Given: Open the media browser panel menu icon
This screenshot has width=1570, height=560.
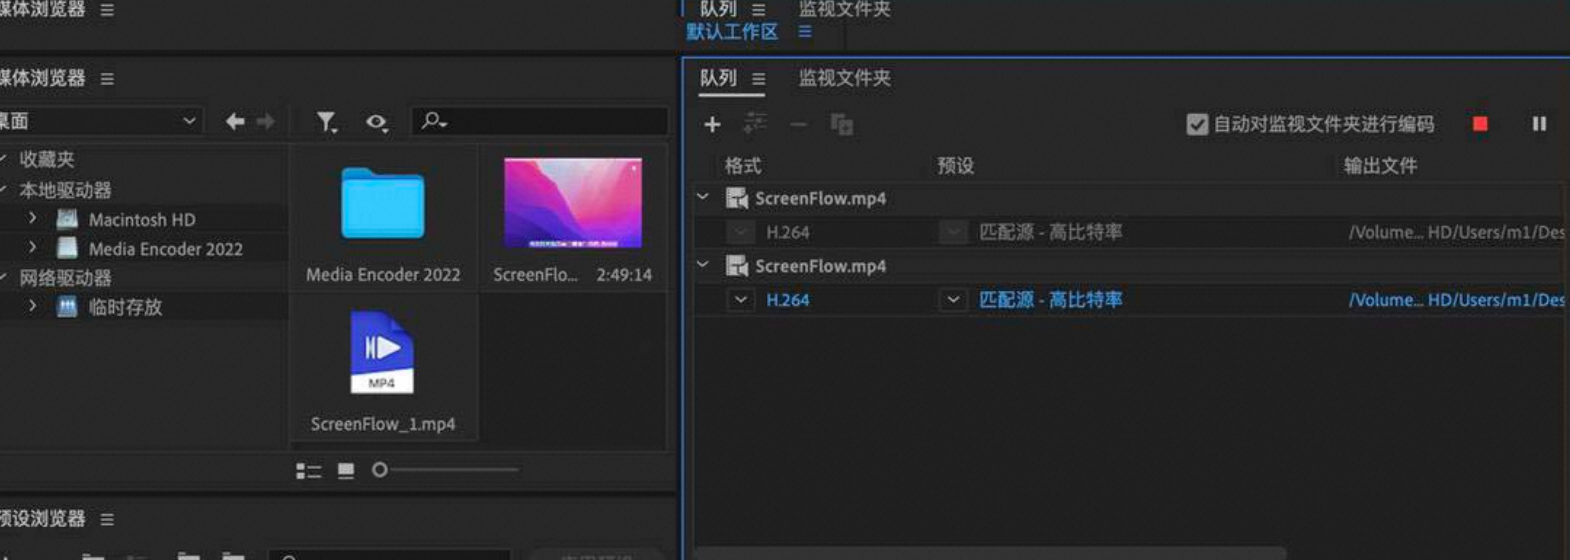Looking at the screenshot, I should (x=107, y=78).
